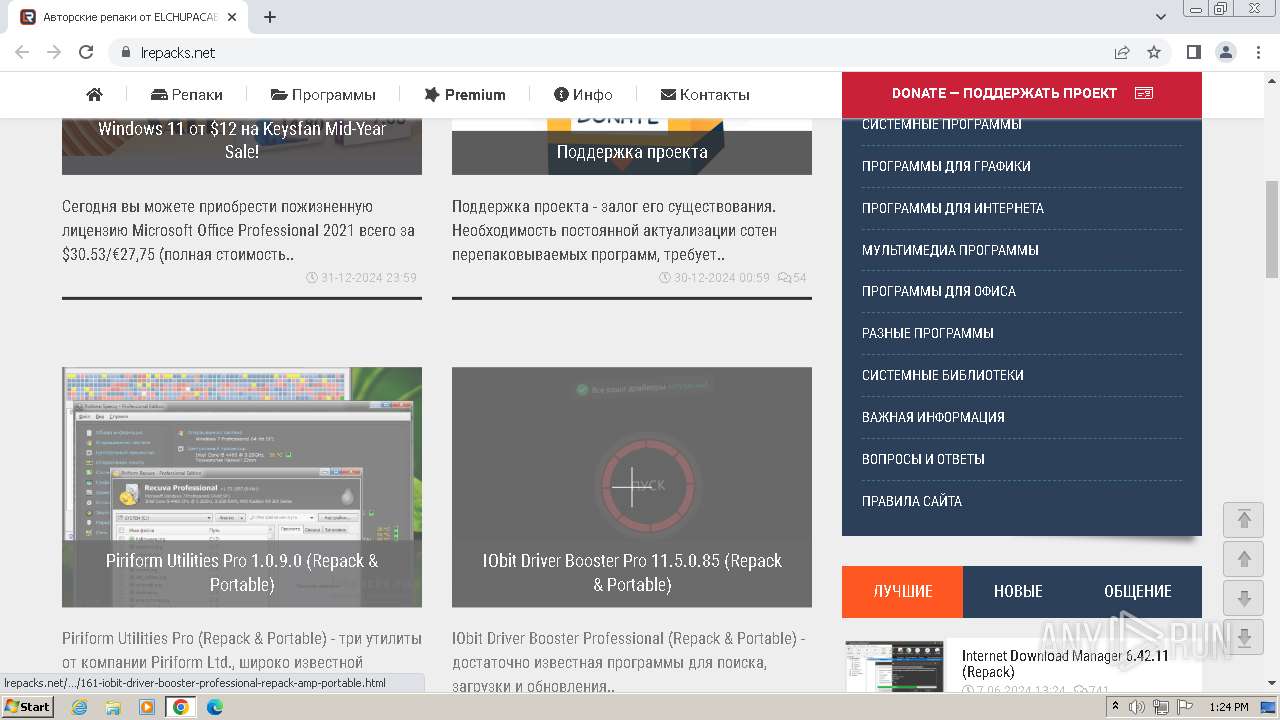The width and height of the screenshot is (1280, 720).
Task: Open ПРОГРАММЫ ДЛЯ ОФИСА category
Action: [x=939, y=291]
